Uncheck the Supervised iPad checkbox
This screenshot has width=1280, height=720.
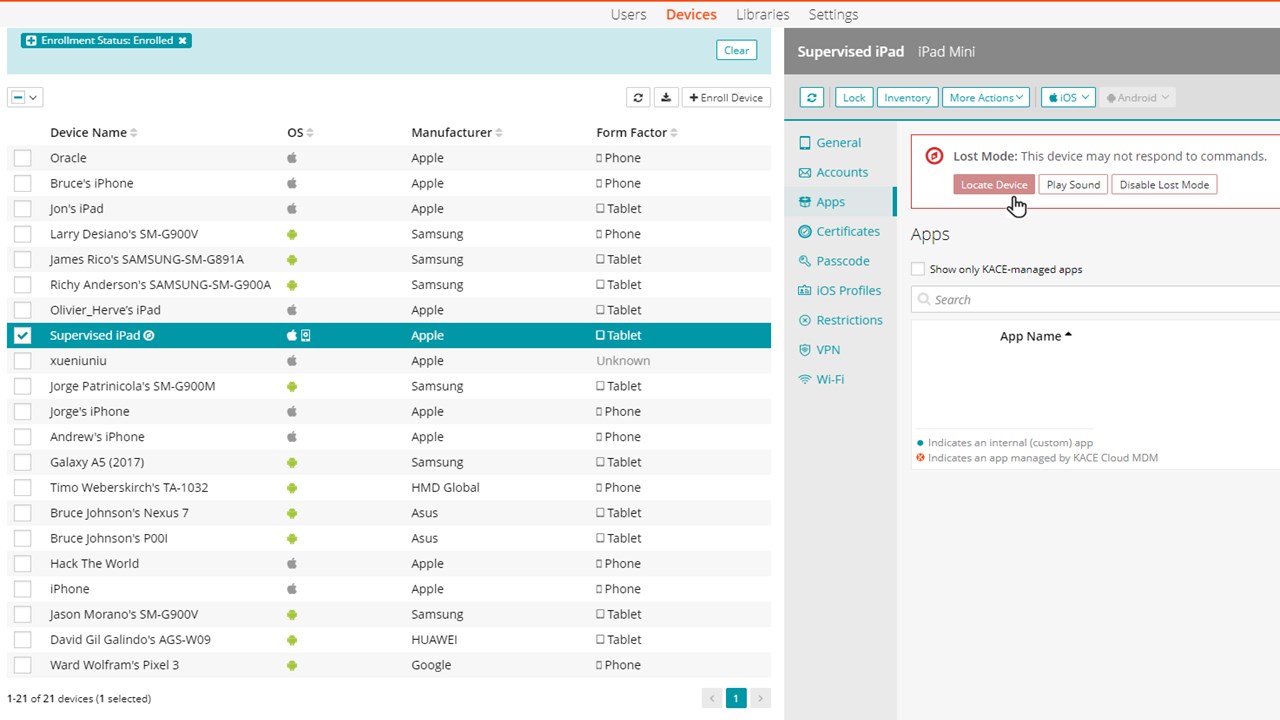23,336
